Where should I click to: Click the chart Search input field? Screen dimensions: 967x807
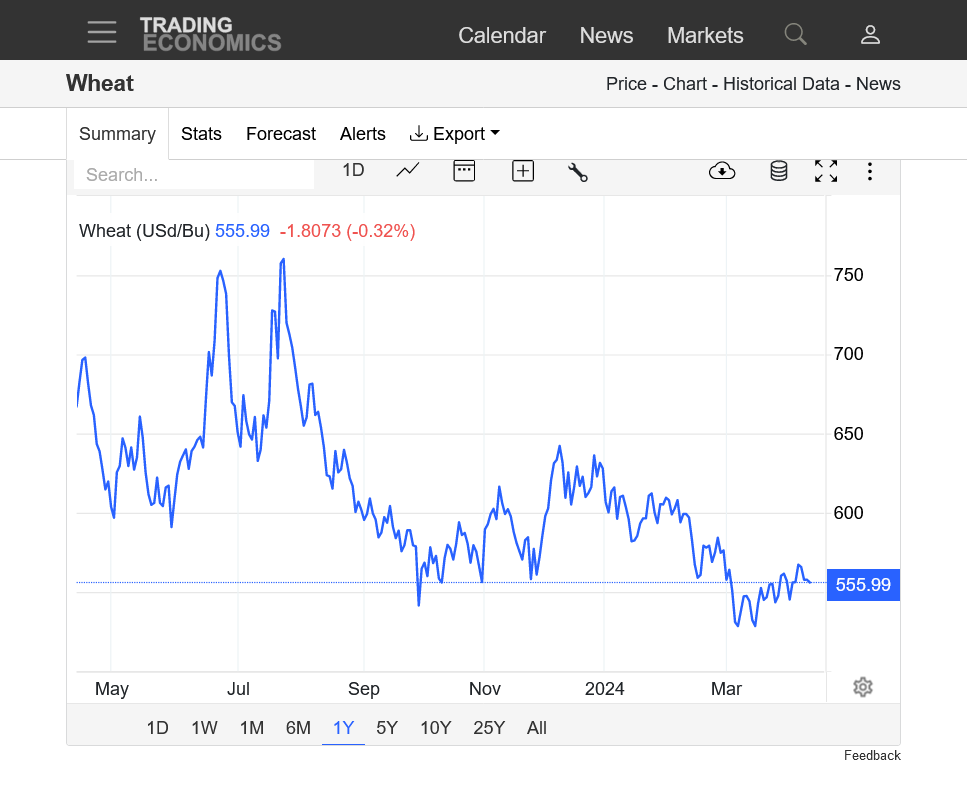point(194,174)
